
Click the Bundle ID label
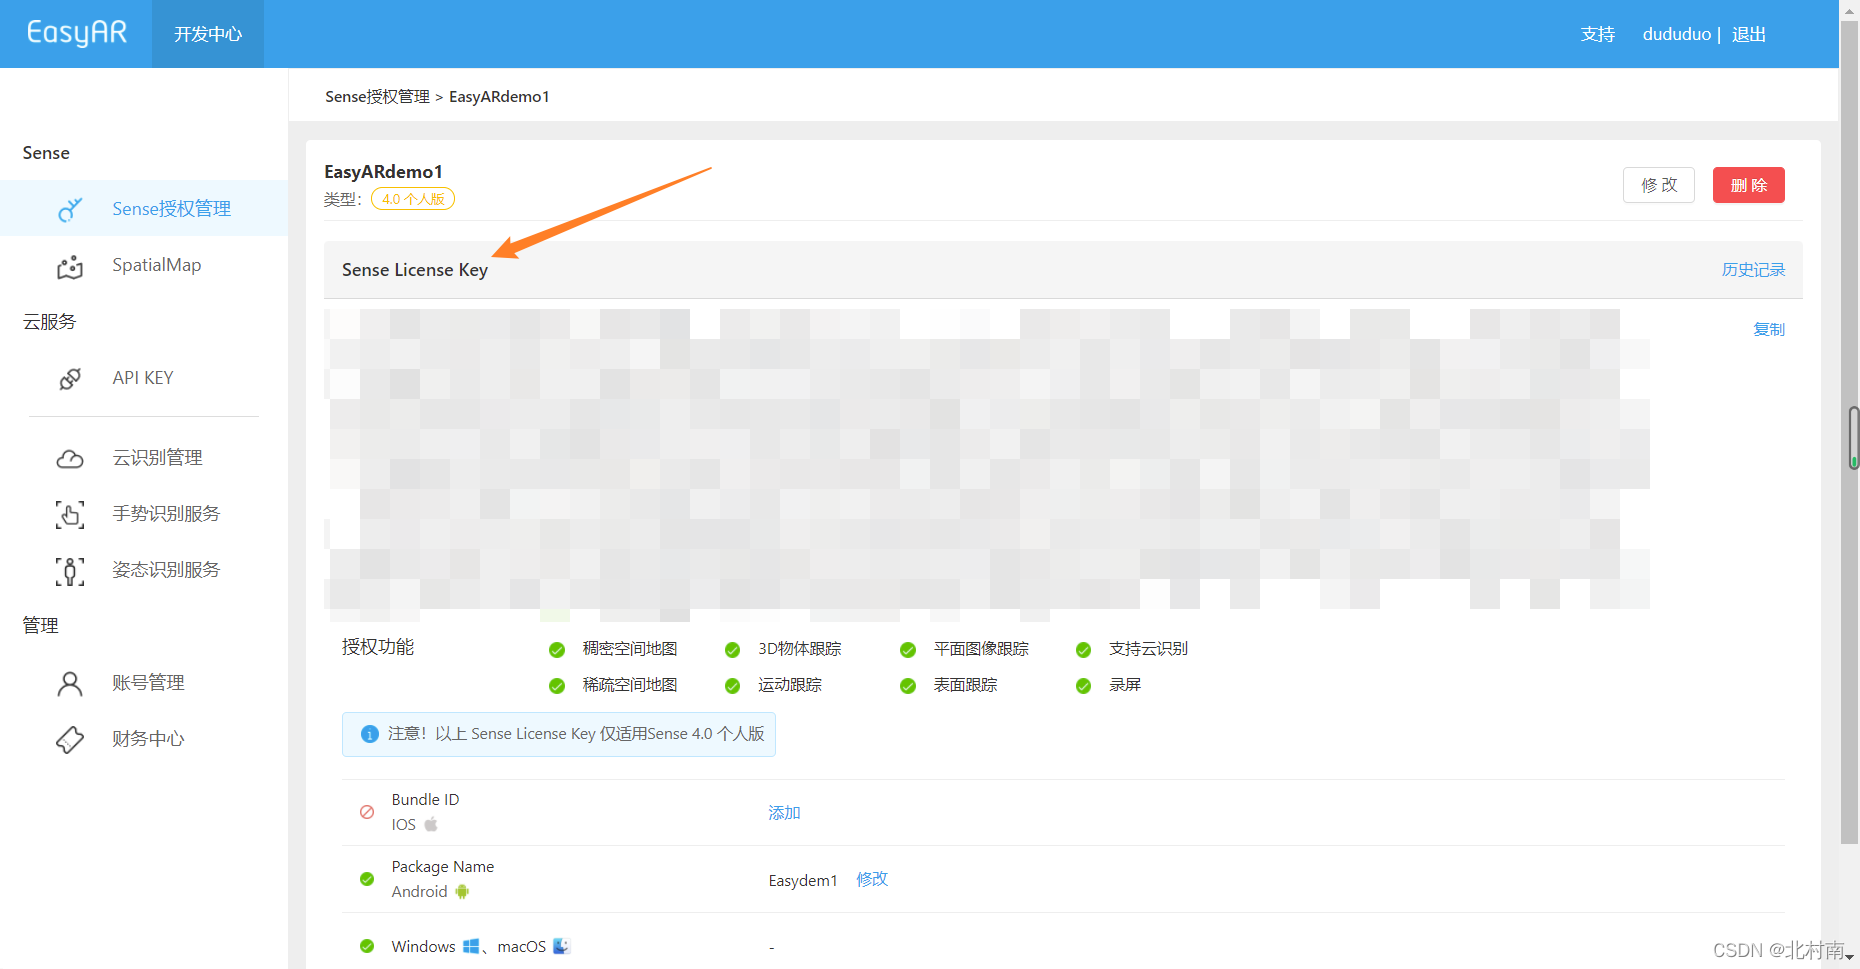[425, 800]
